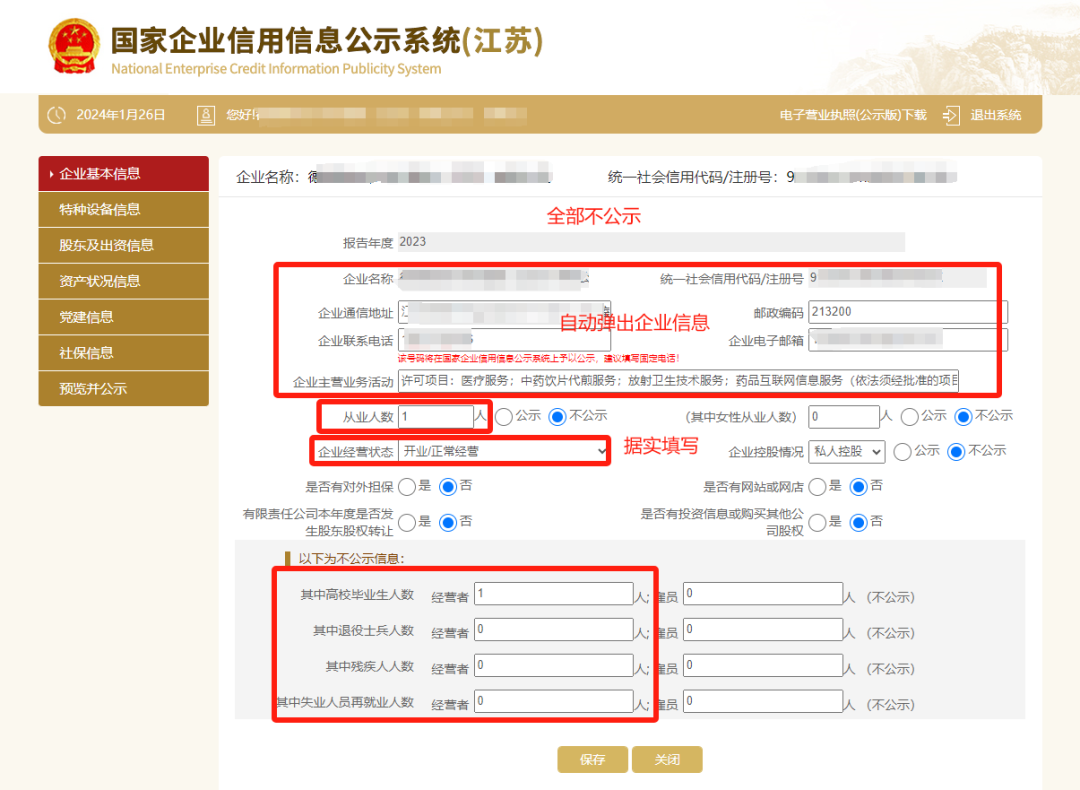
Task: Click the clock icon beside the date 2024年1月26日
Action: coord(57,114)
